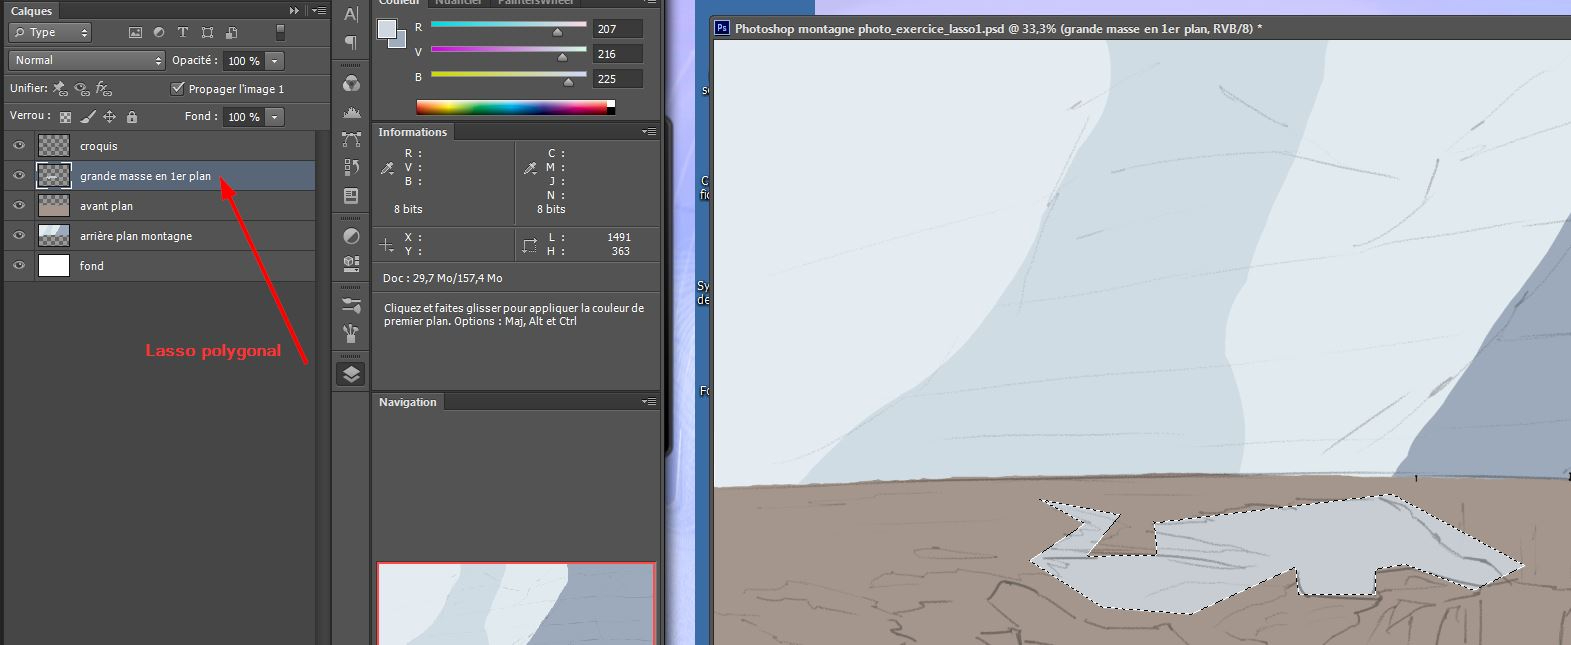
Task: Open the Paths panel icon
Action: [x=351, y=140]
